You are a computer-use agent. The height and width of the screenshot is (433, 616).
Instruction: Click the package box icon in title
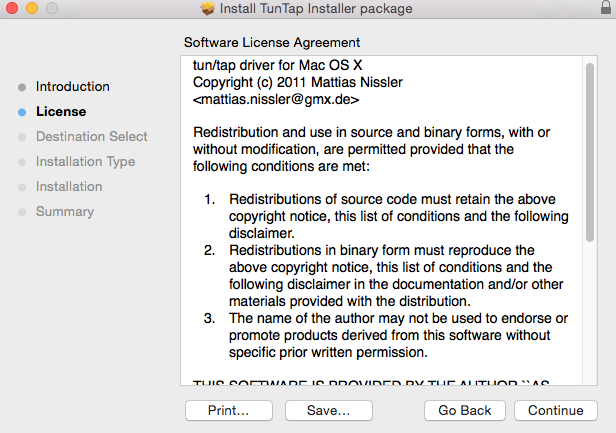tap(207, 8)
